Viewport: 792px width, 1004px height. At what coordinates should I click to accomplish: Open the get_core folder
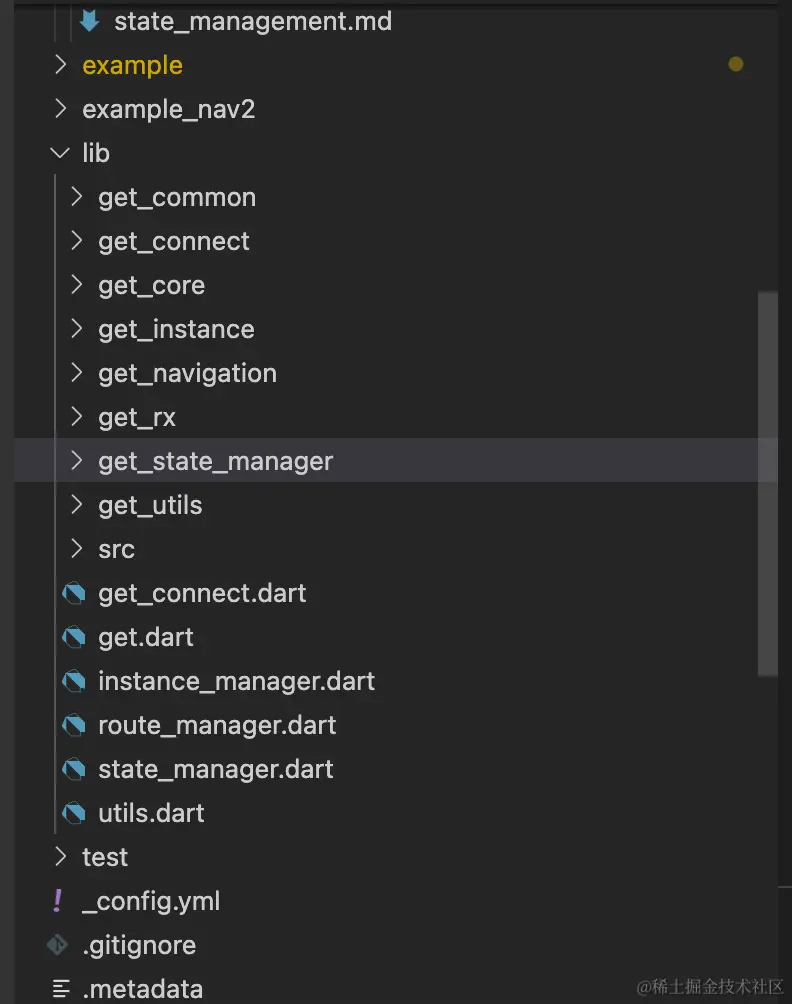[x=151, y=285]
